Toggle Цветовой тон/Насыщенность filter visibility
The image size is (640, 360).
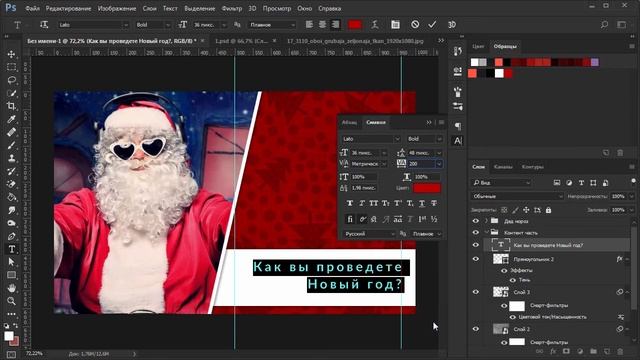coord(513,317)
